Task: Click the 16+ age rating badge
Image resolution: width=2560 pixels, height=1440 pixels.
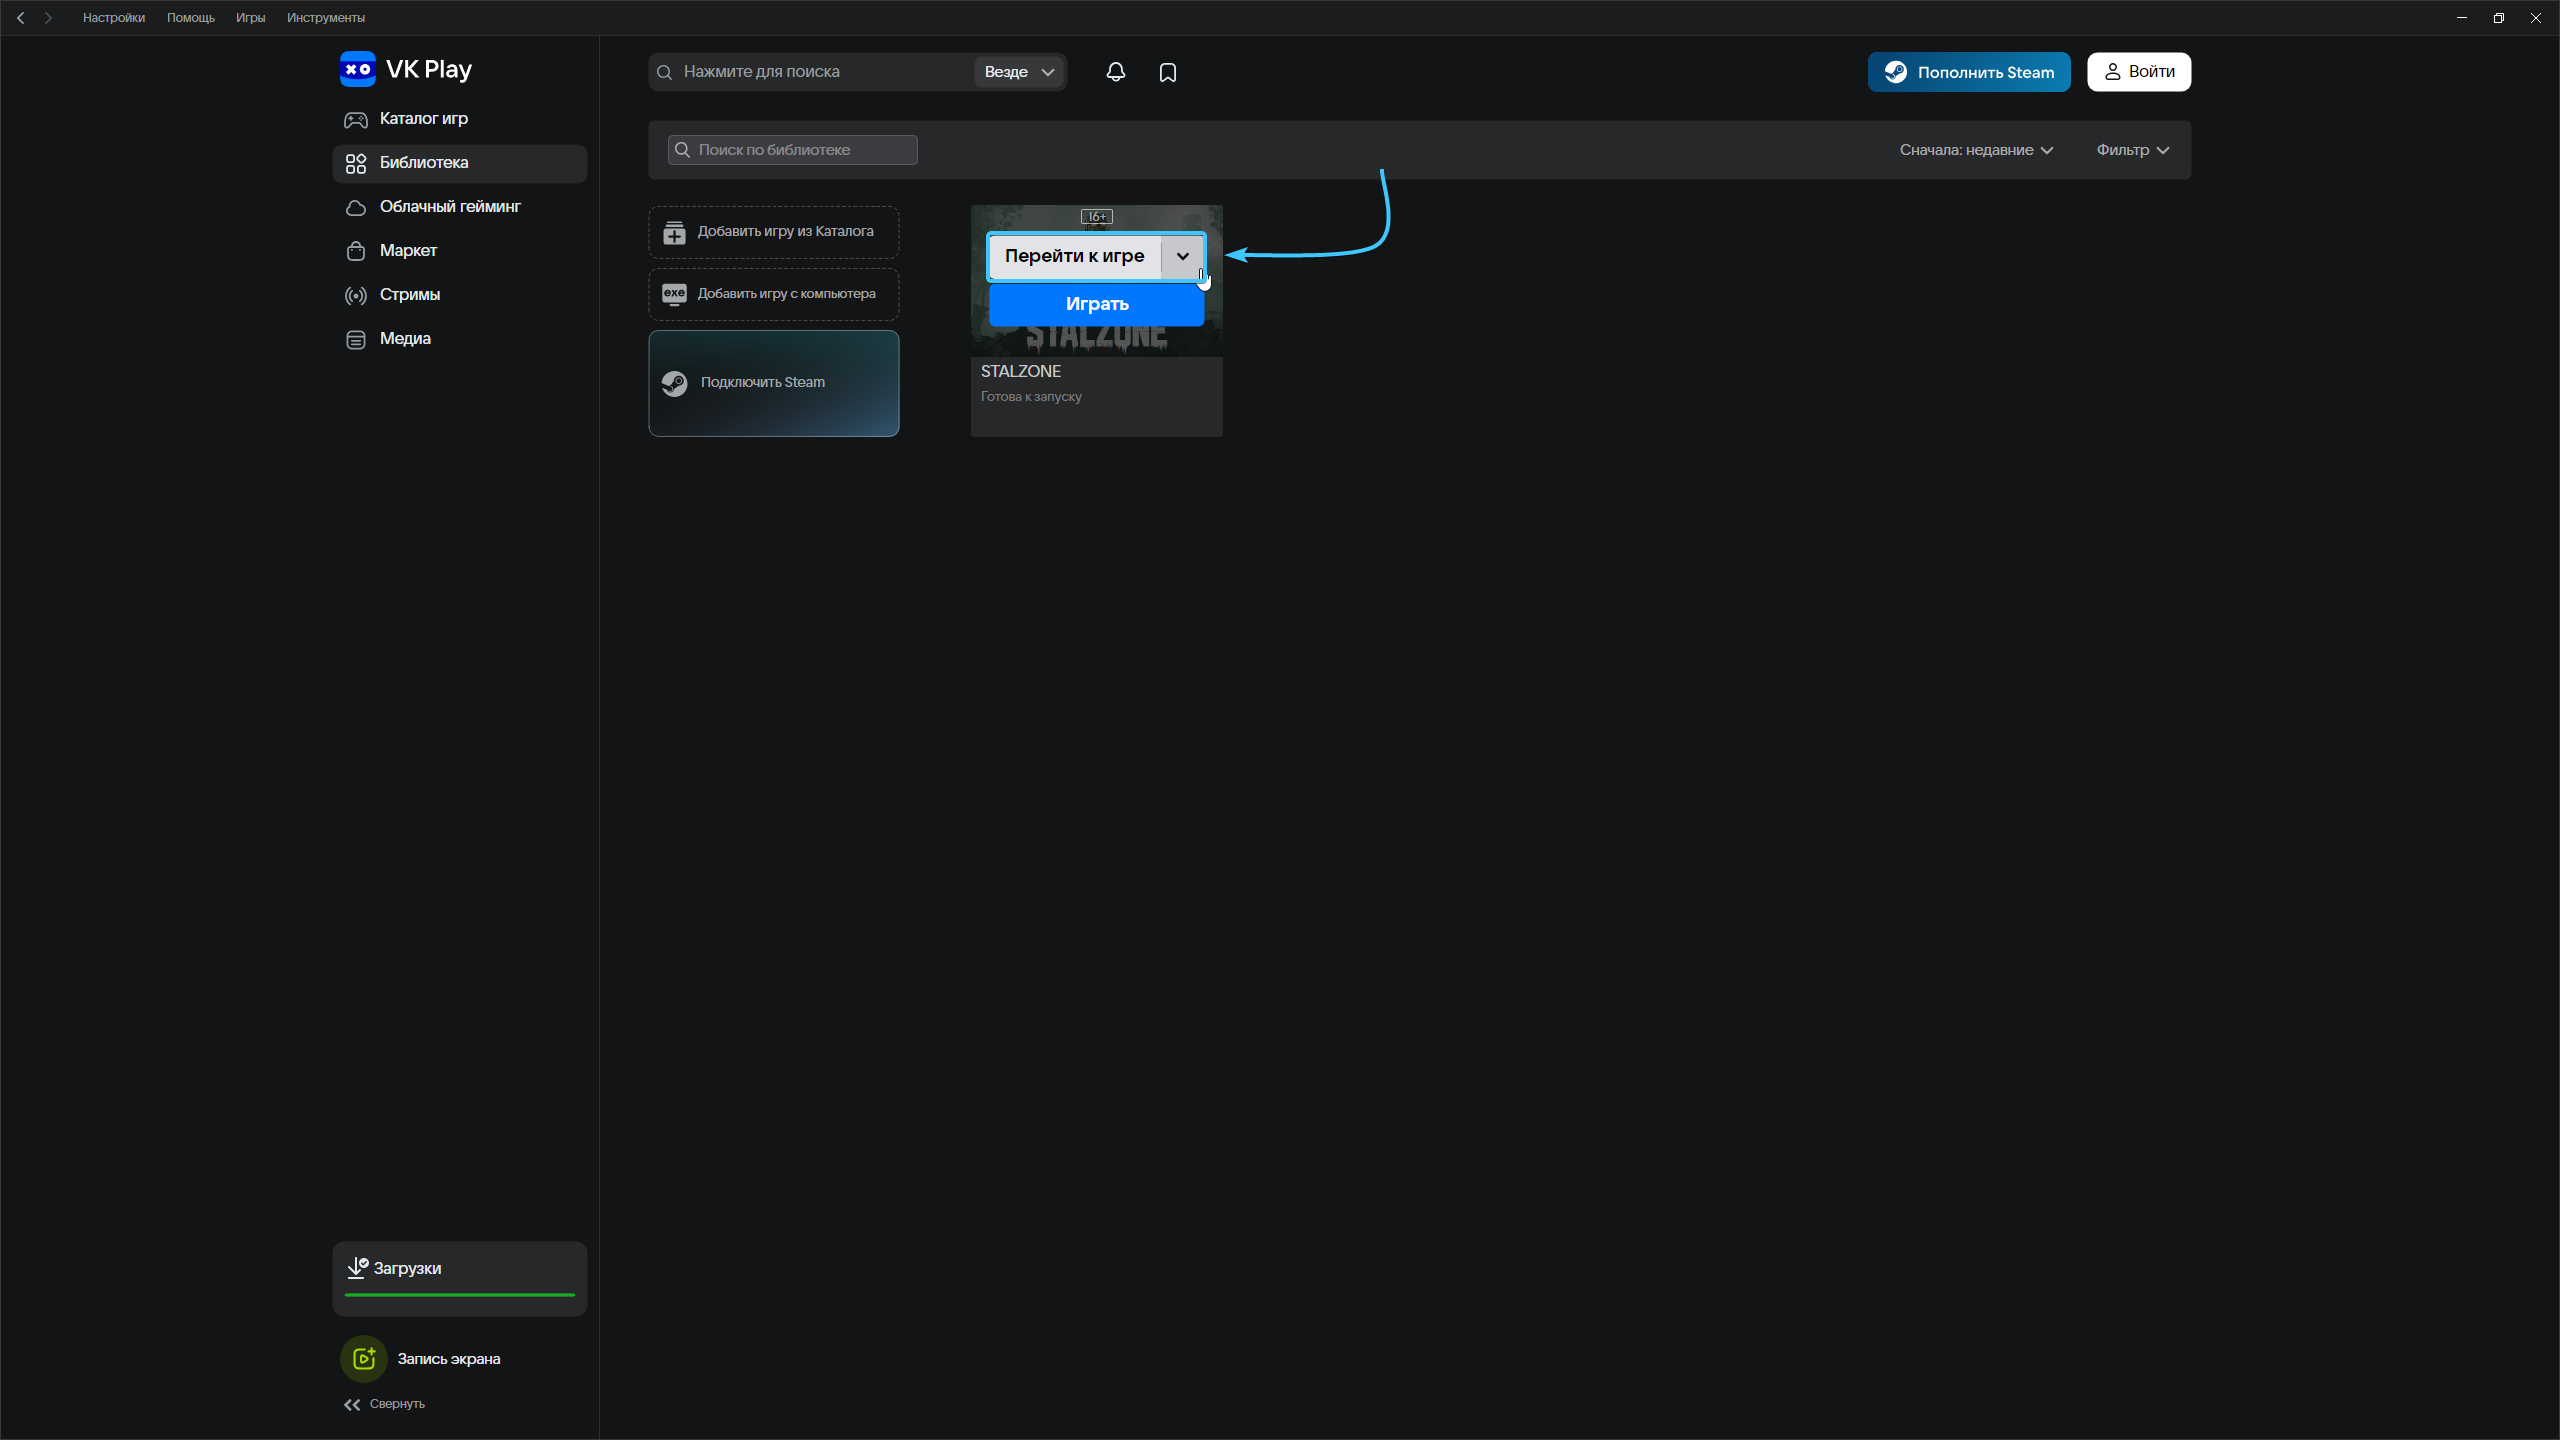Action: point(1097,216)
